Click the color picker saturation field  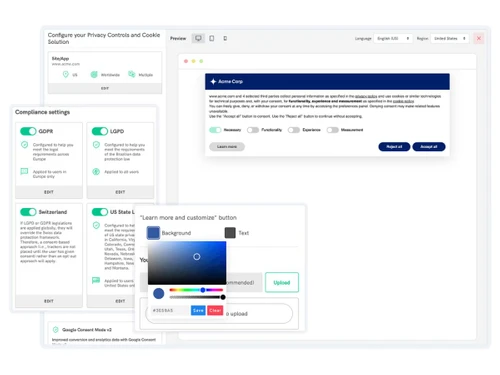click(x=187, y=263)
